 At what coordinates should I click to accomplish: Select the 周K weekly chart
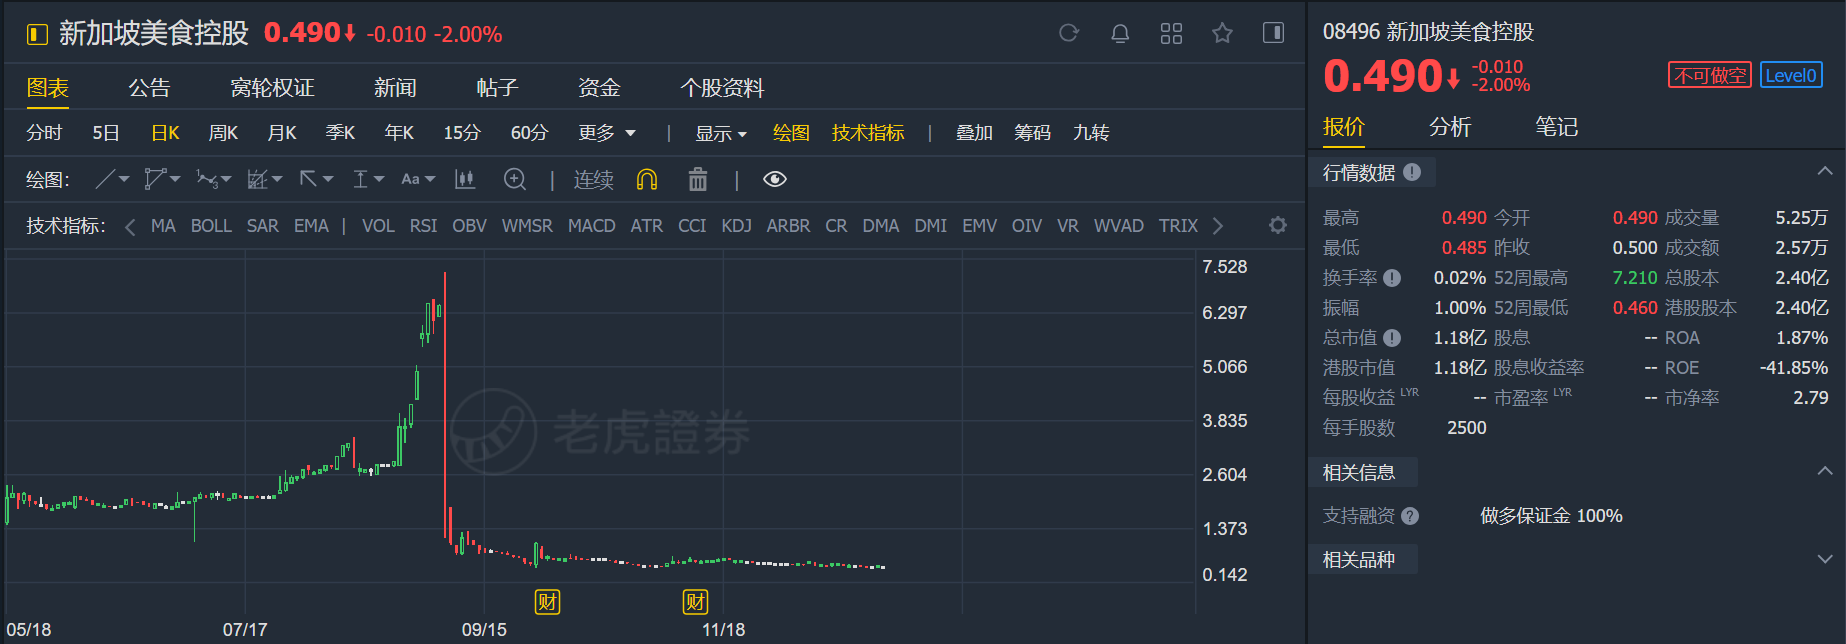coord(223,133)
